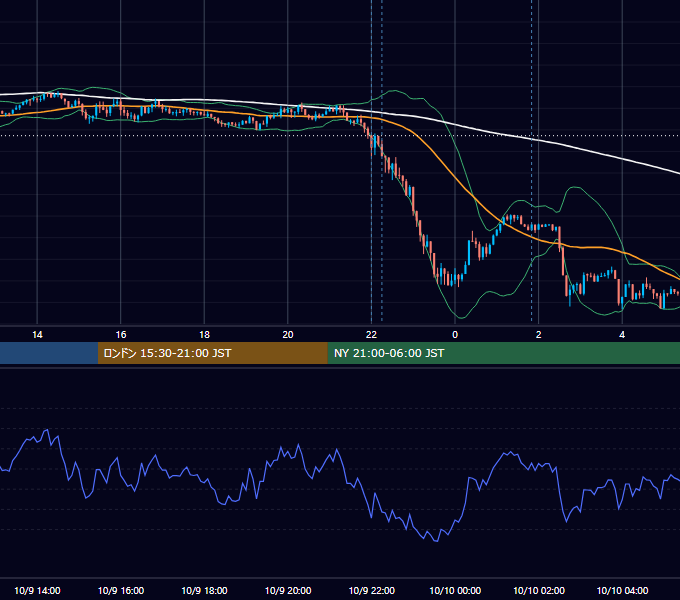Click the 10/9 18:00 date label
Image resolution: width=680 pixels, height=600 pixels.
[204, 590]
